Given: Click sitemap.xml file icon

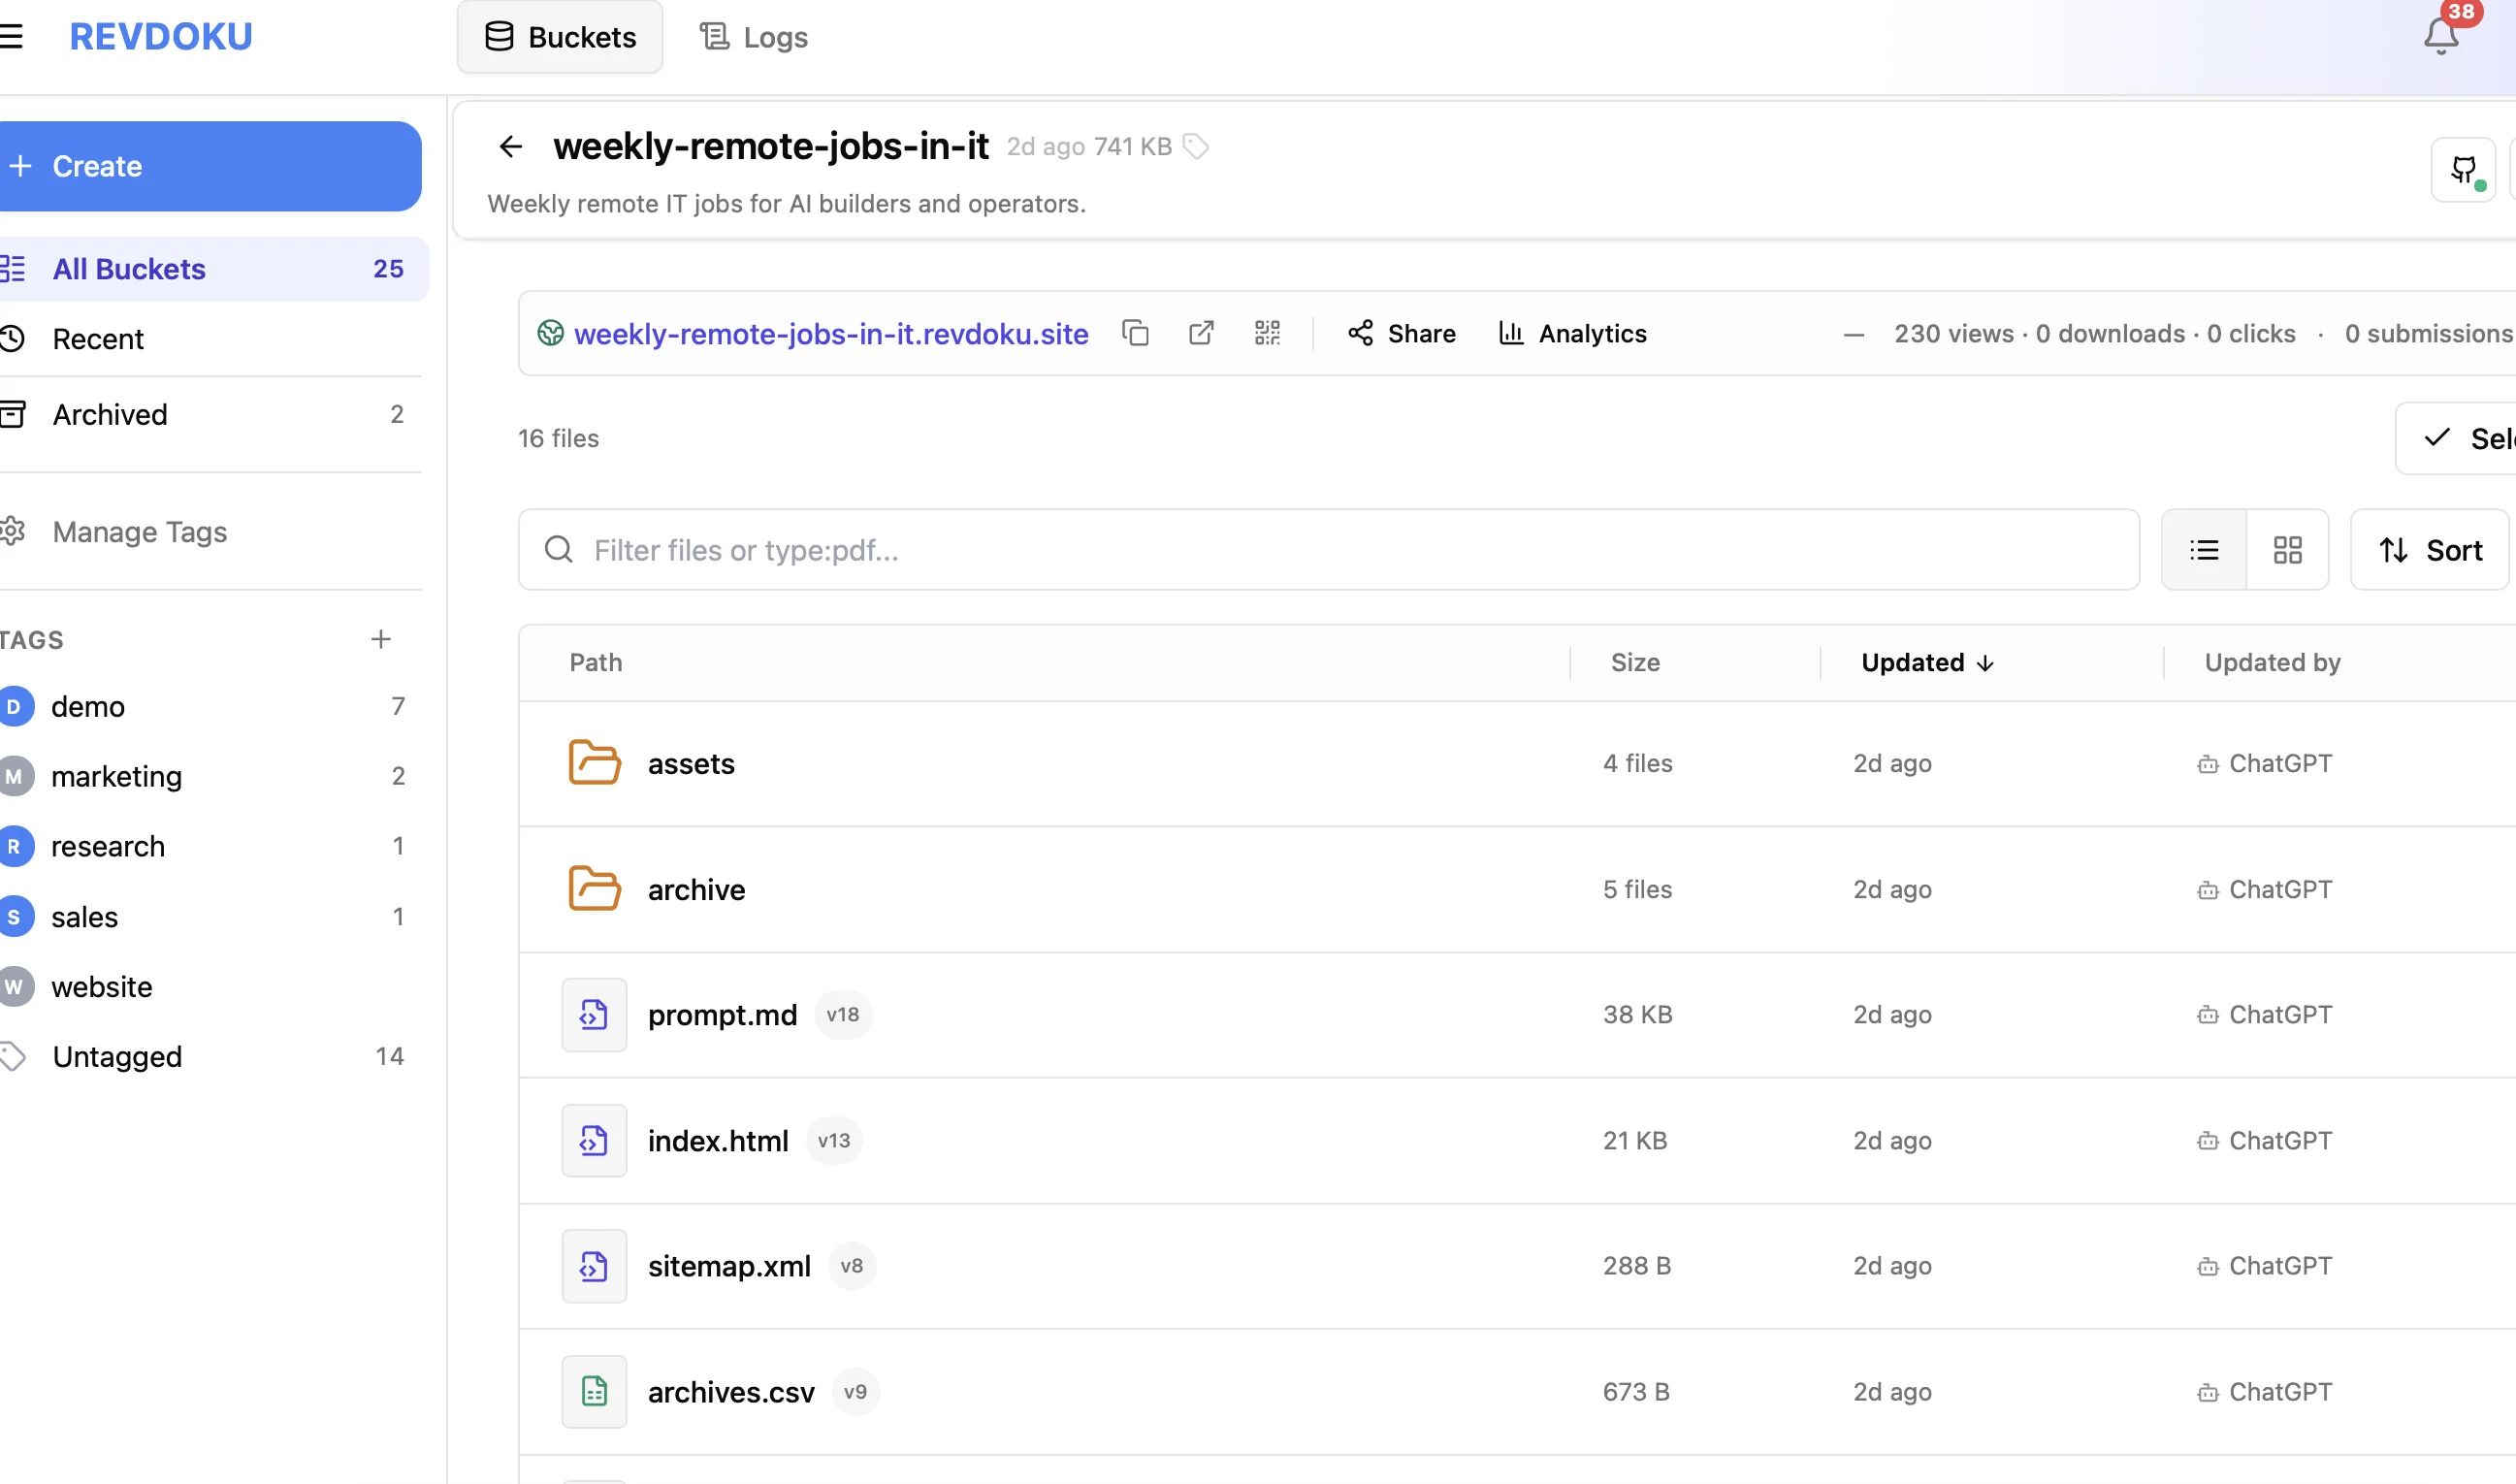Looking at the screenshot, I should point(594,1266).
